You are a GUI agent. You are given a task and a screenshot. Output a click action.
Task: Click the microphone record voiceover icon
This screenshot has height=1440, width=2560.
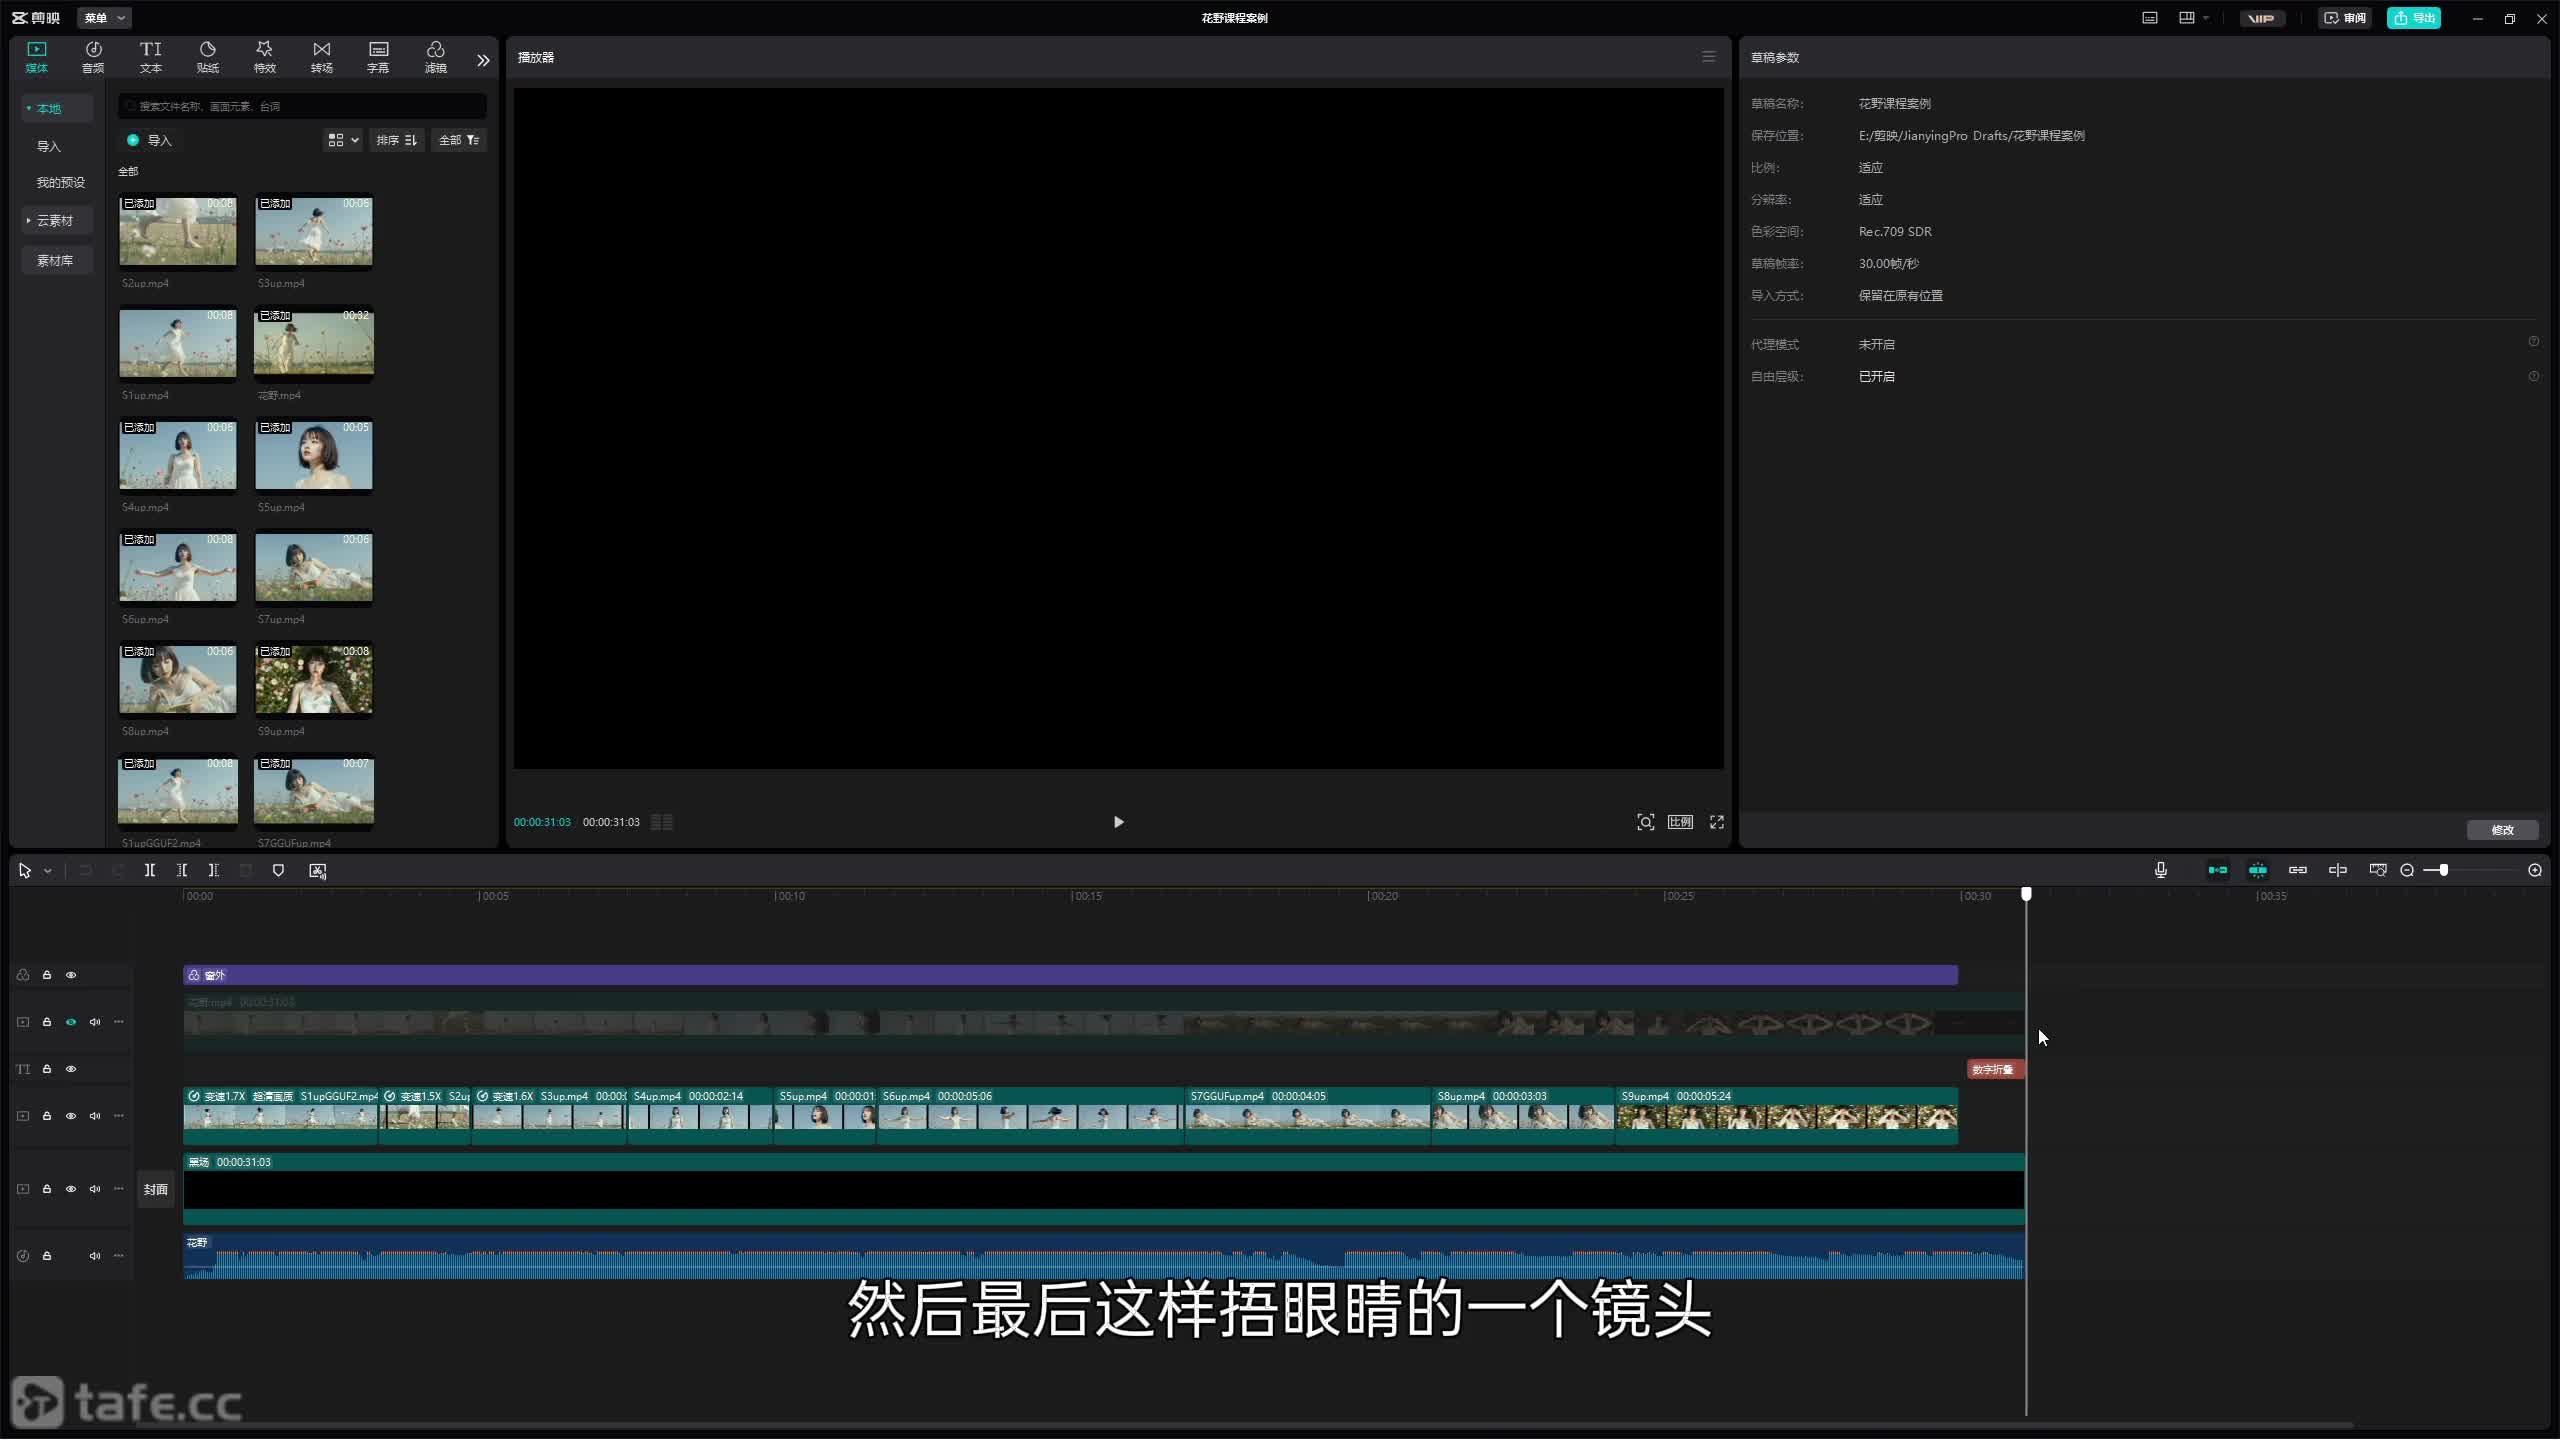pos(2160,870)
